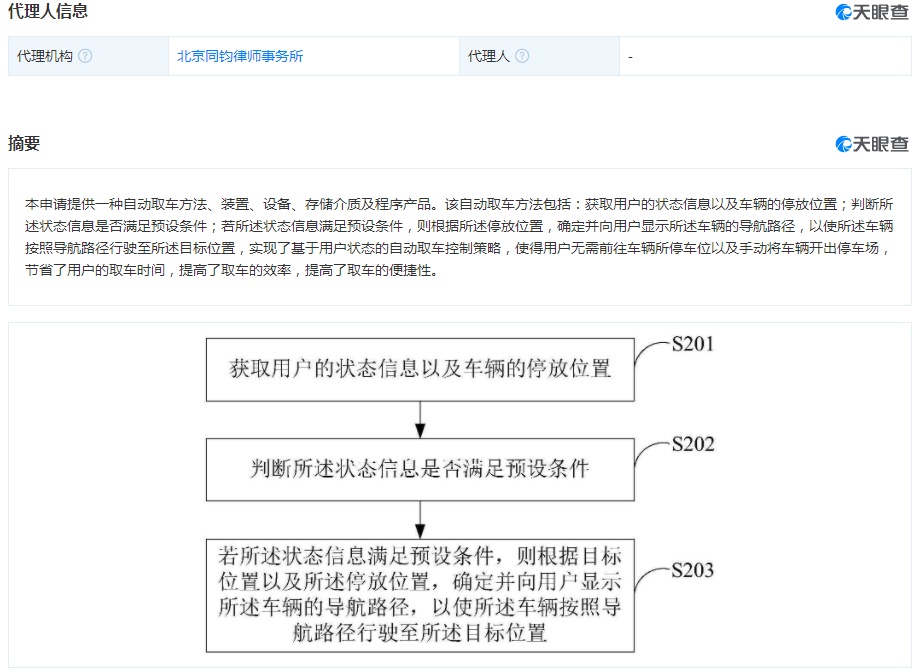
Task: Click the S201 step label in flowchart
Action: point(693,344)
